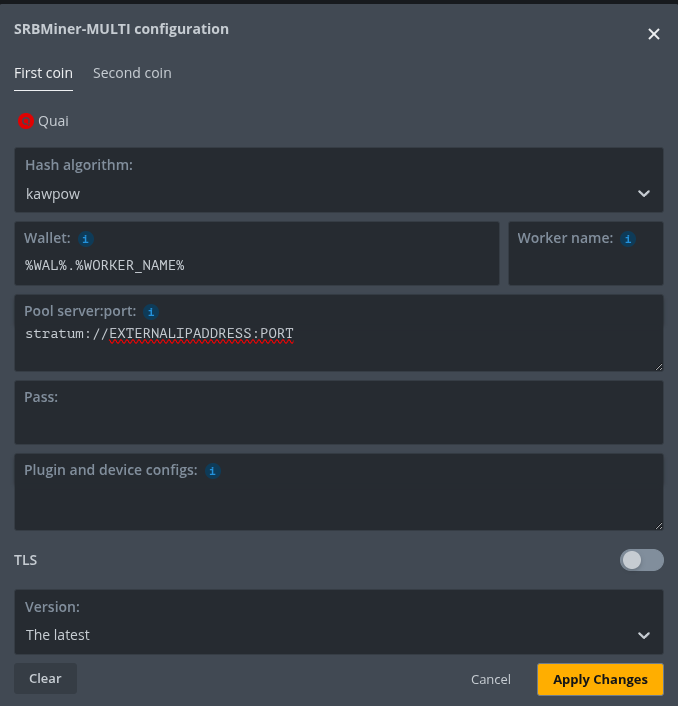Click the Clear button
The width and height of the screenshot is (678, 706).
[45, 679]
